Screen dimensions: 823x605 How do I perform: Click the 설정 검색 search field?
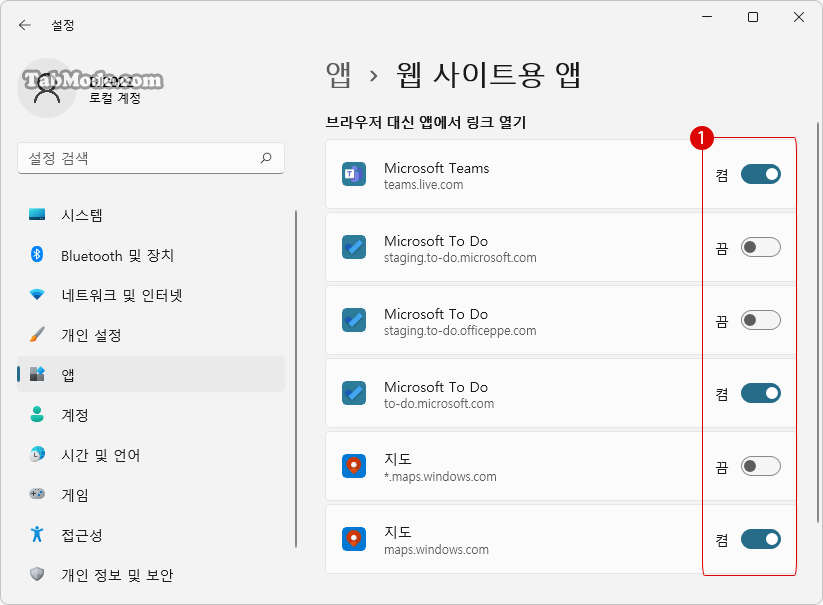point(151,158)
